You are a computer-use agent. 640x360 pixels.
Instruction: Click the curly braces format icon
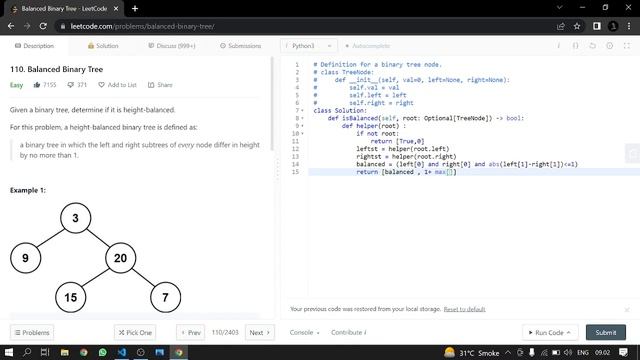575,46
